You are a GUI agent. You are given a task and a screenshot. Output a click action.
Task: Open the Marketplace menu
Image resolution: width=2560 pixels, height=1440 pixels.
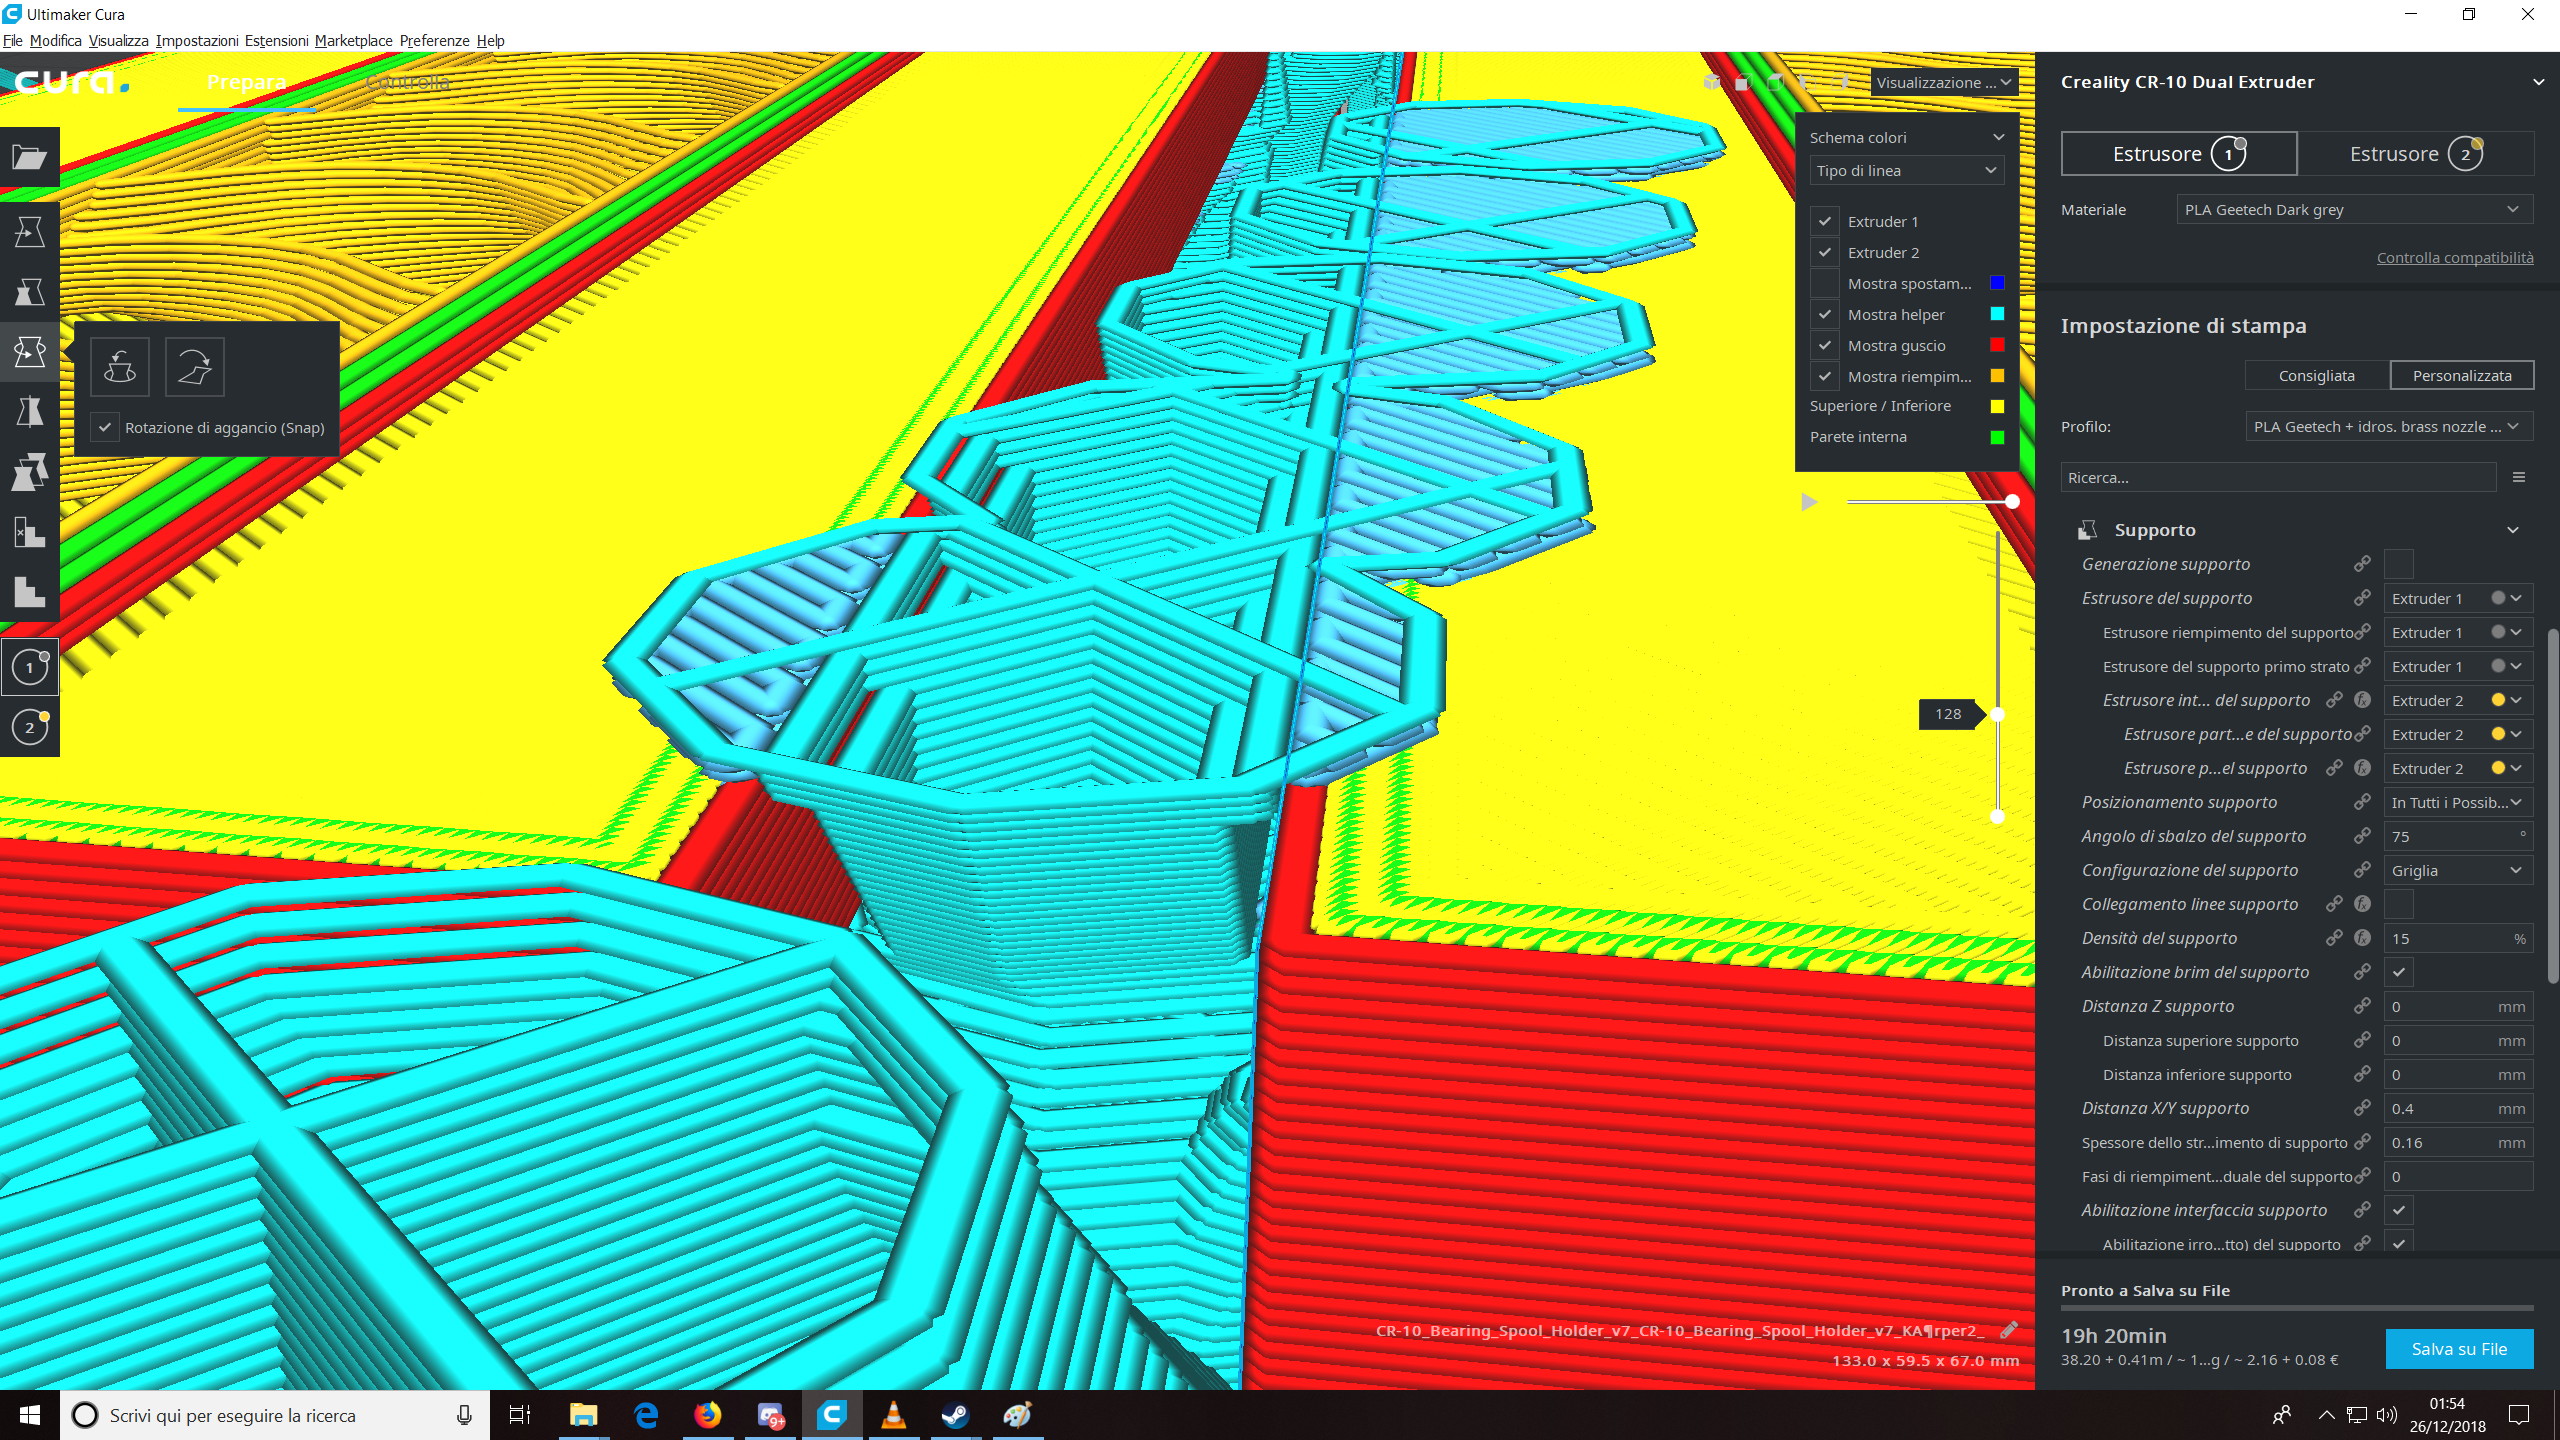pos(353,40)
